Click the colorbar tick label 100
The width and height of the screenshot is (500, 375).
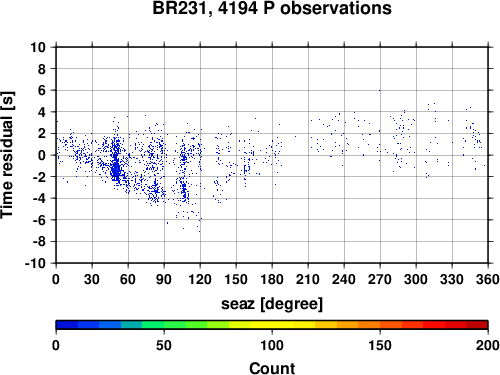click(272, 345)
